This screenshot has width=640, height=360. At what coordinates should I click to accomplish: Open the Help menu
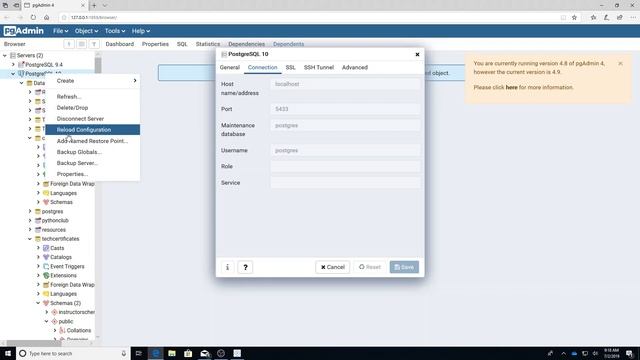point(141,31)
